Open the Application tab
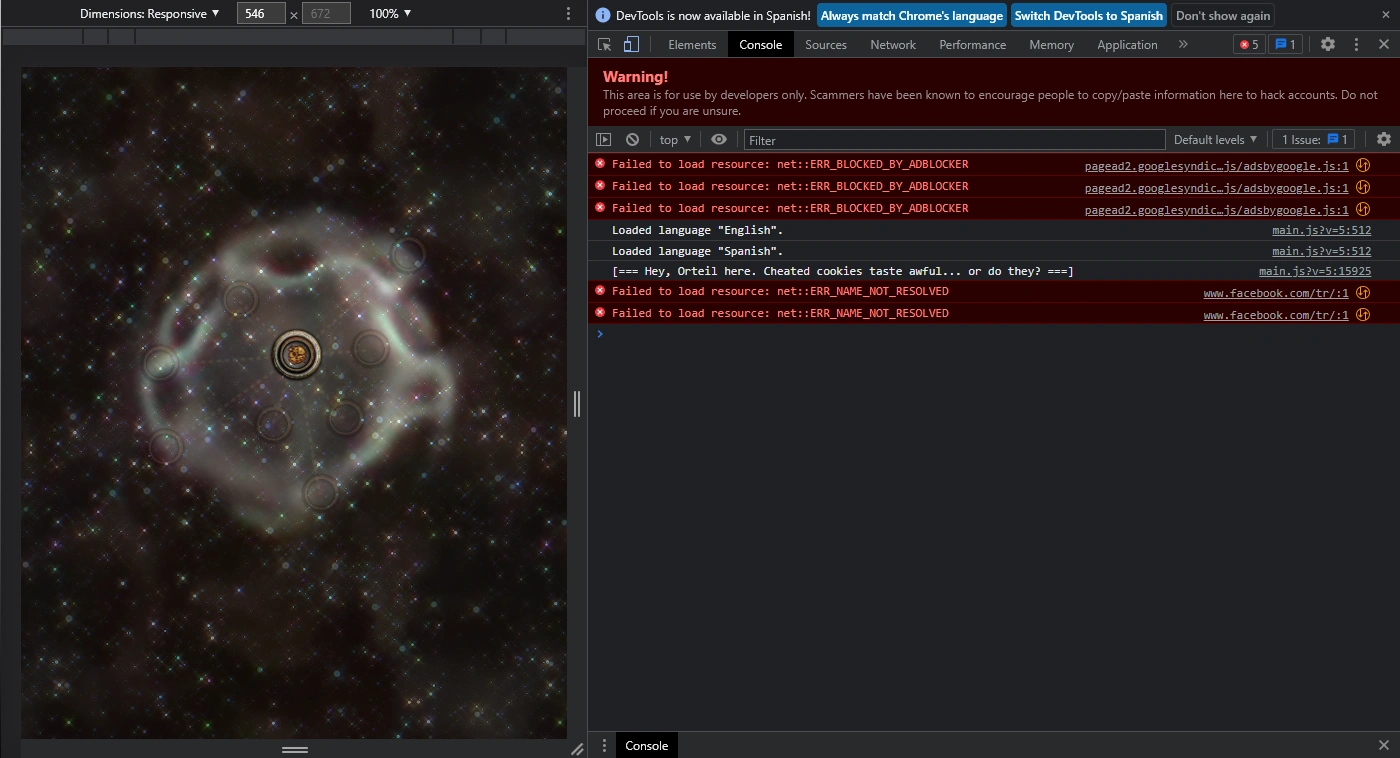Viewport: 1400px width, 758px height. coord(1127,44)
